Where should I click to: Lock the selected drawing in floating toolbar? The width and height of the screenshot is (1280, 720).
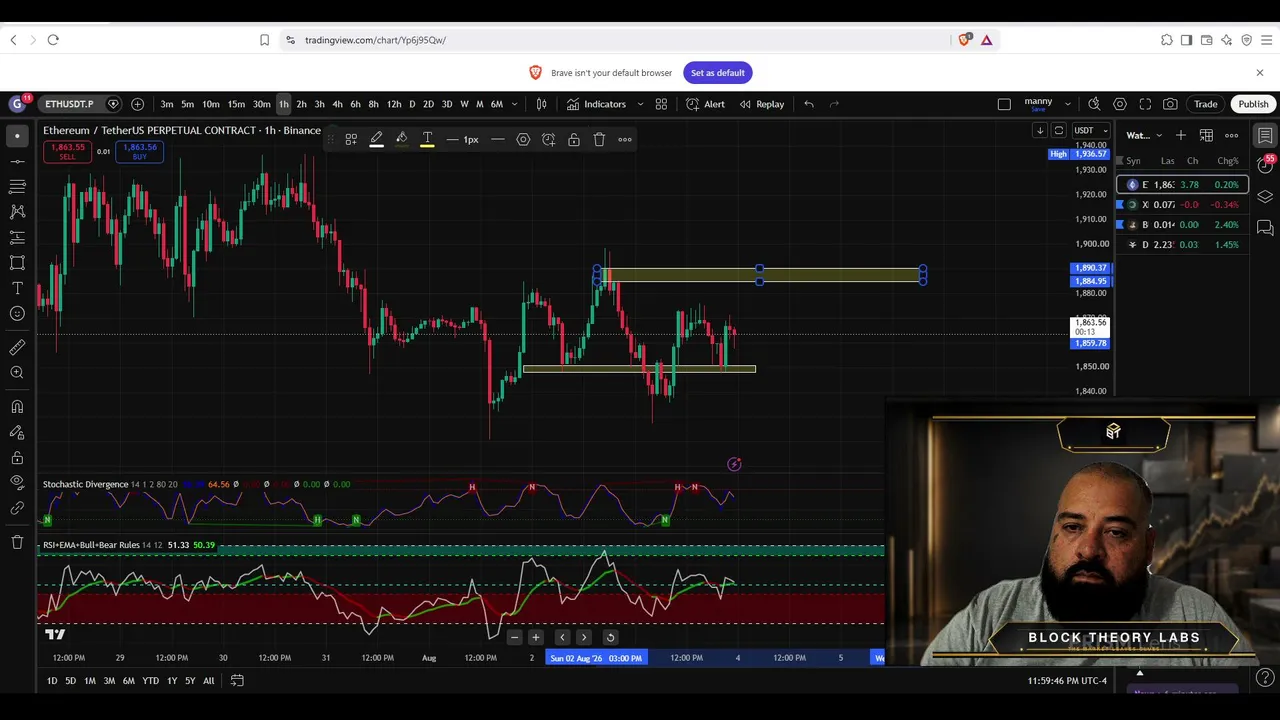pos(574,139)
